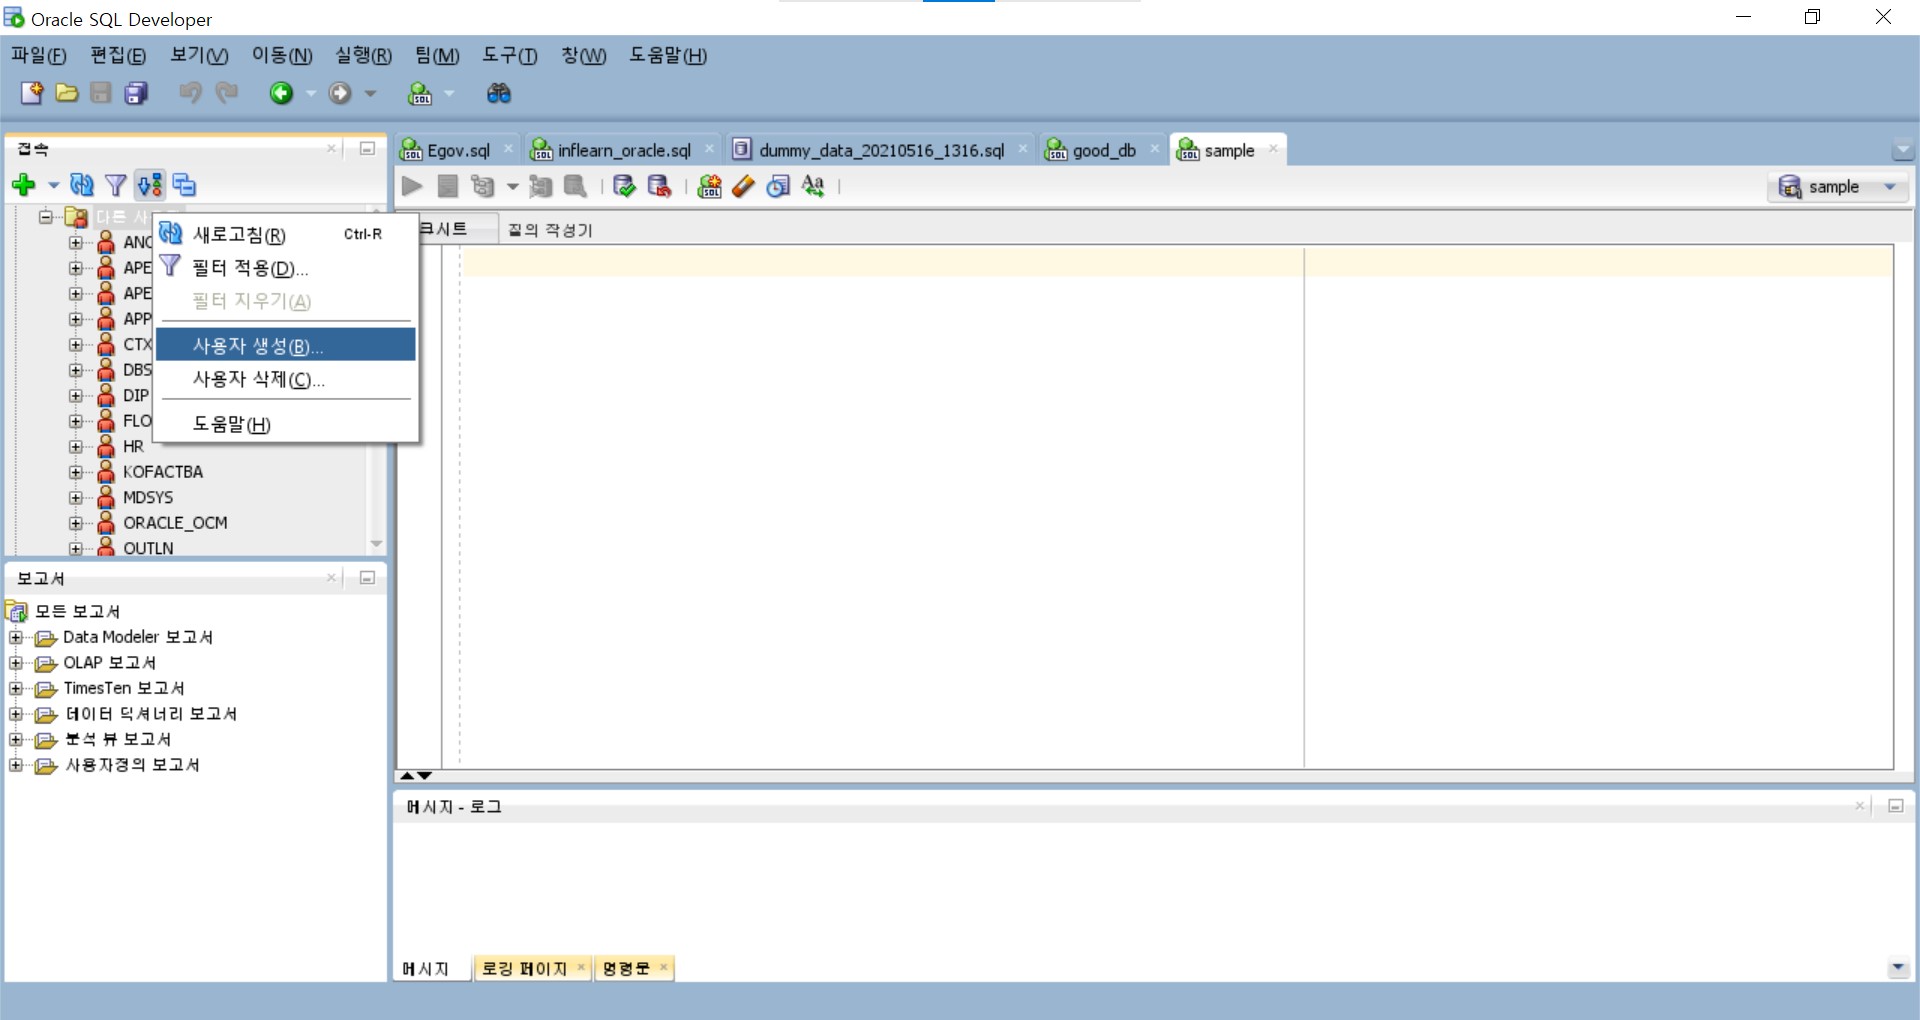Click the Aa change case icon
1920x1020 pixels.
pos(813,186)
